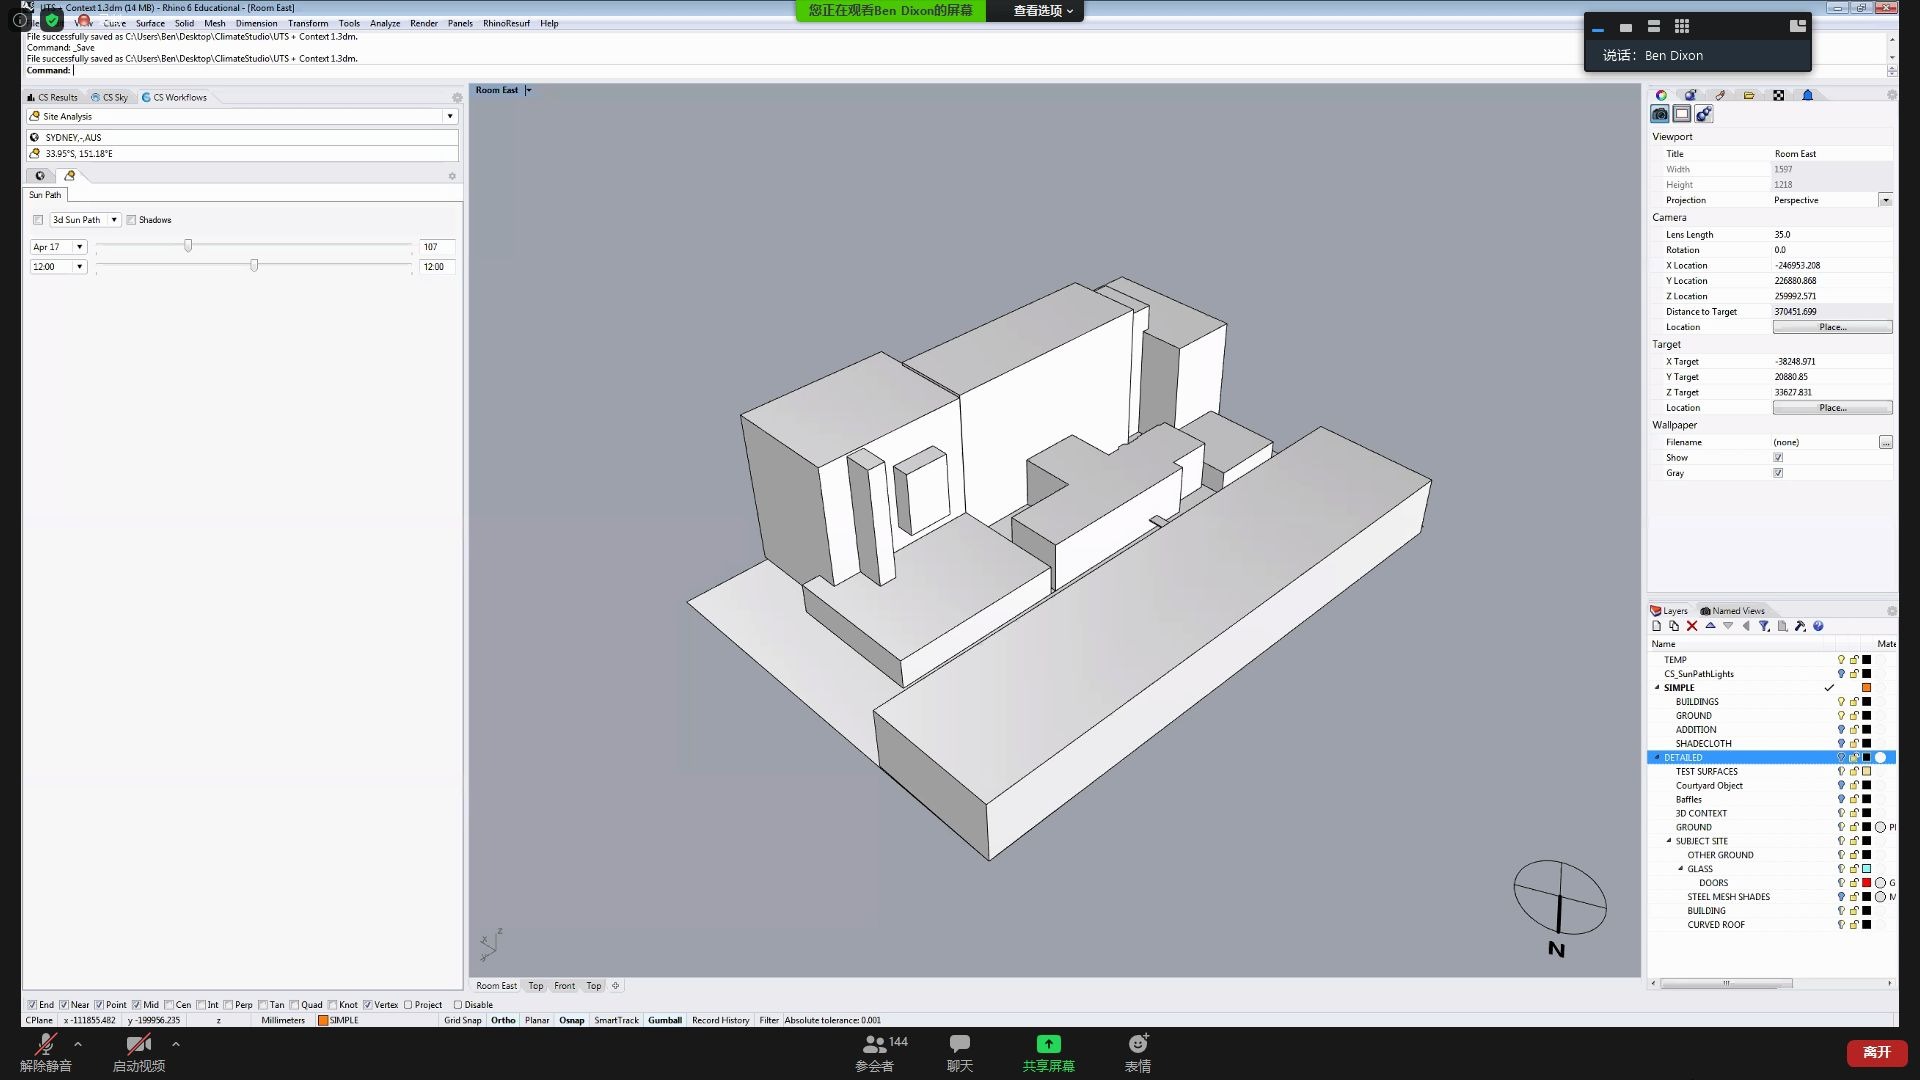Delete selected layer using red X icon

point(1691,625)
